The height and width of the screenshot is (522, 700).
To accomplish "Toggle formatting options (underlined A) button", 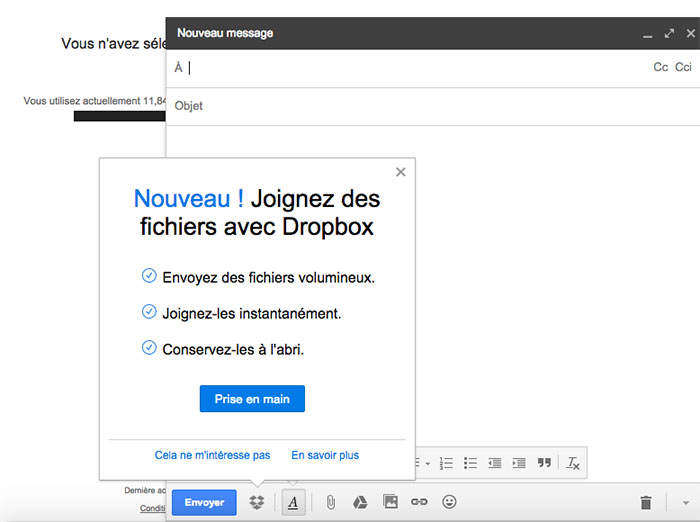I will tap(293, 502).
